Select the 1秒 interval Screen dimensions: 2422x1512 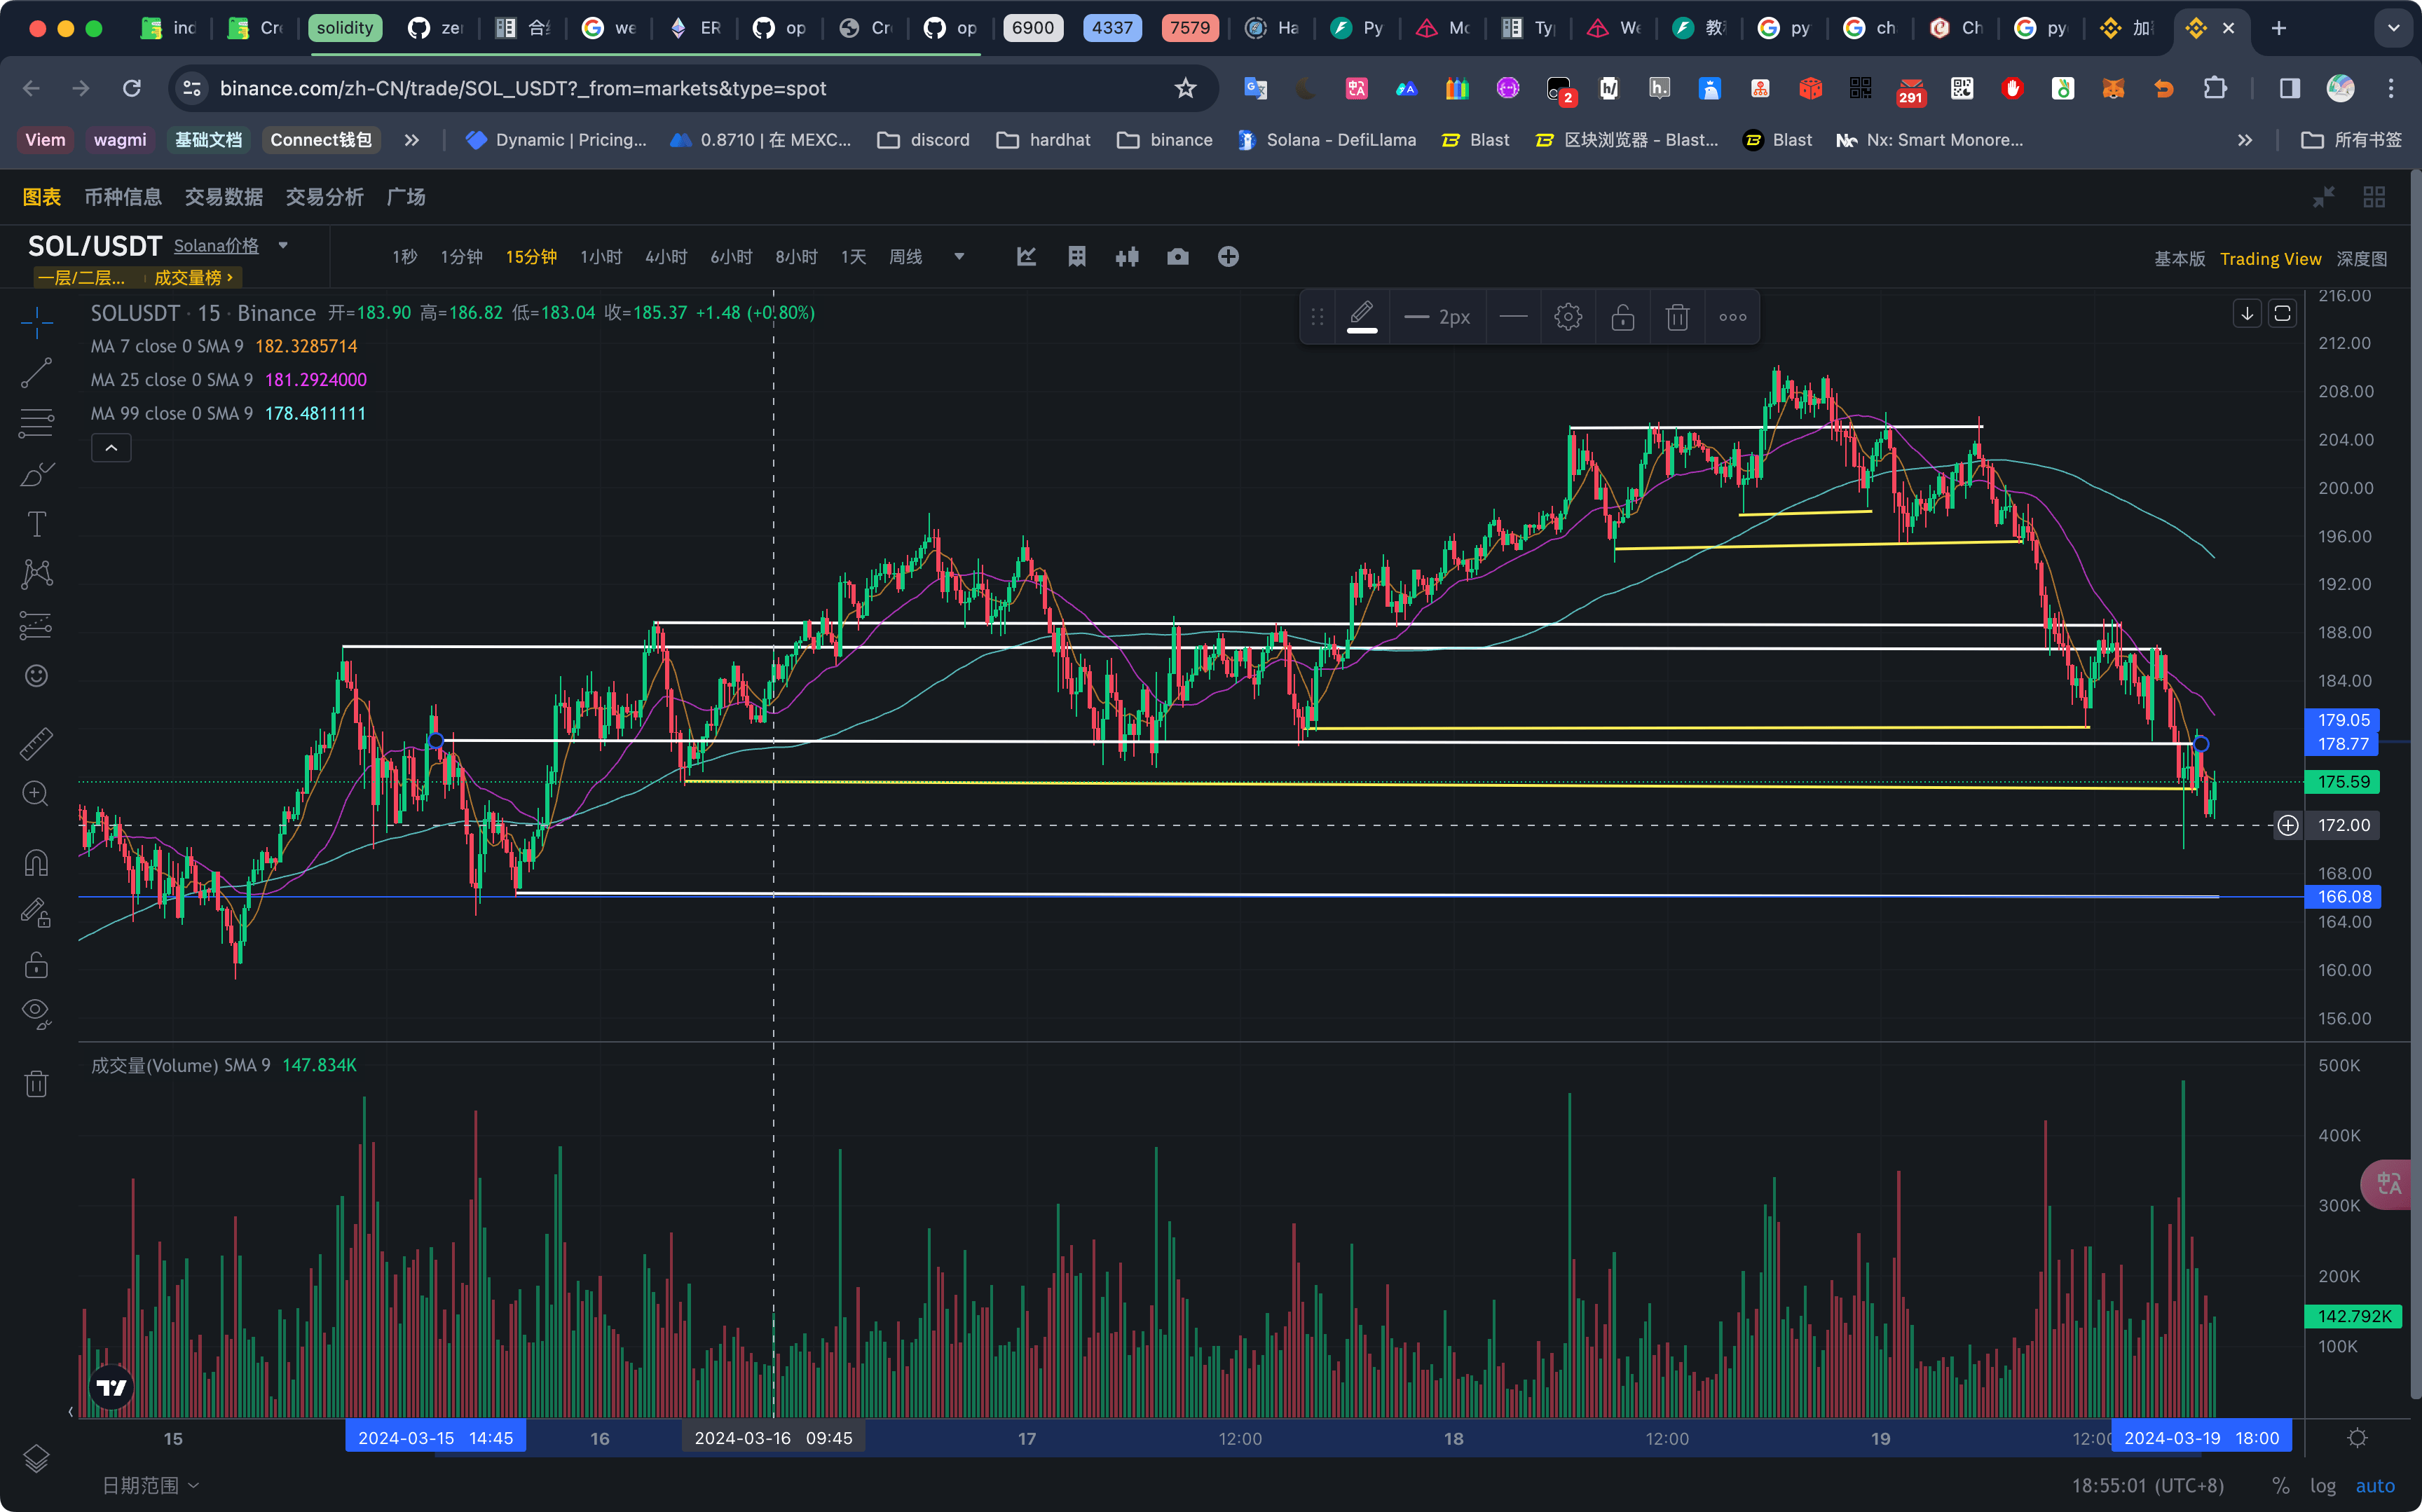(x=405, y=257)
